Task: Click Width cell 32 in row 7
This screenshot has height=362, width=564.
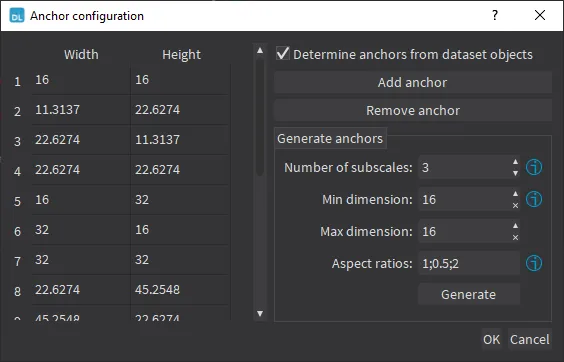Action: [81, 260]
